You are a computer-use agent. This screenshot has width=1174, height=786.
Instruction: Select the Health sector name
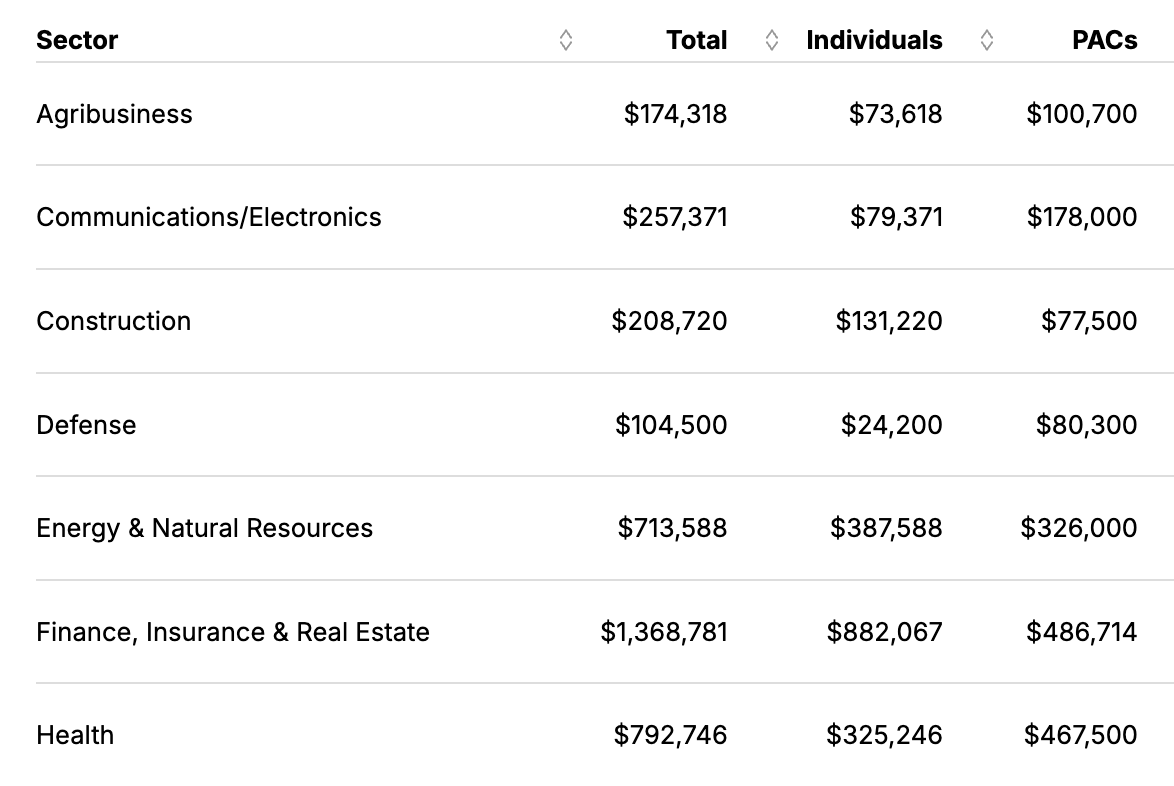75,735
